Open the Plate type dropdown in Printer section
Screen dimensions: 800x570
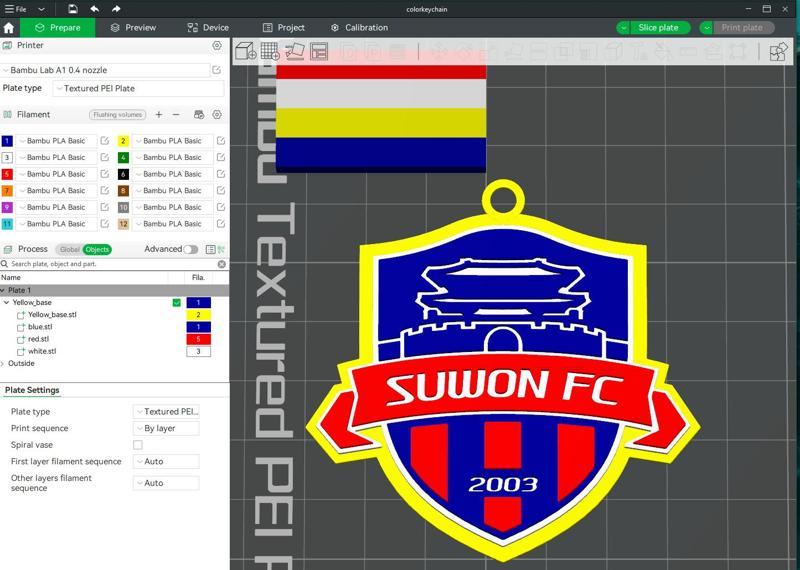138,88
